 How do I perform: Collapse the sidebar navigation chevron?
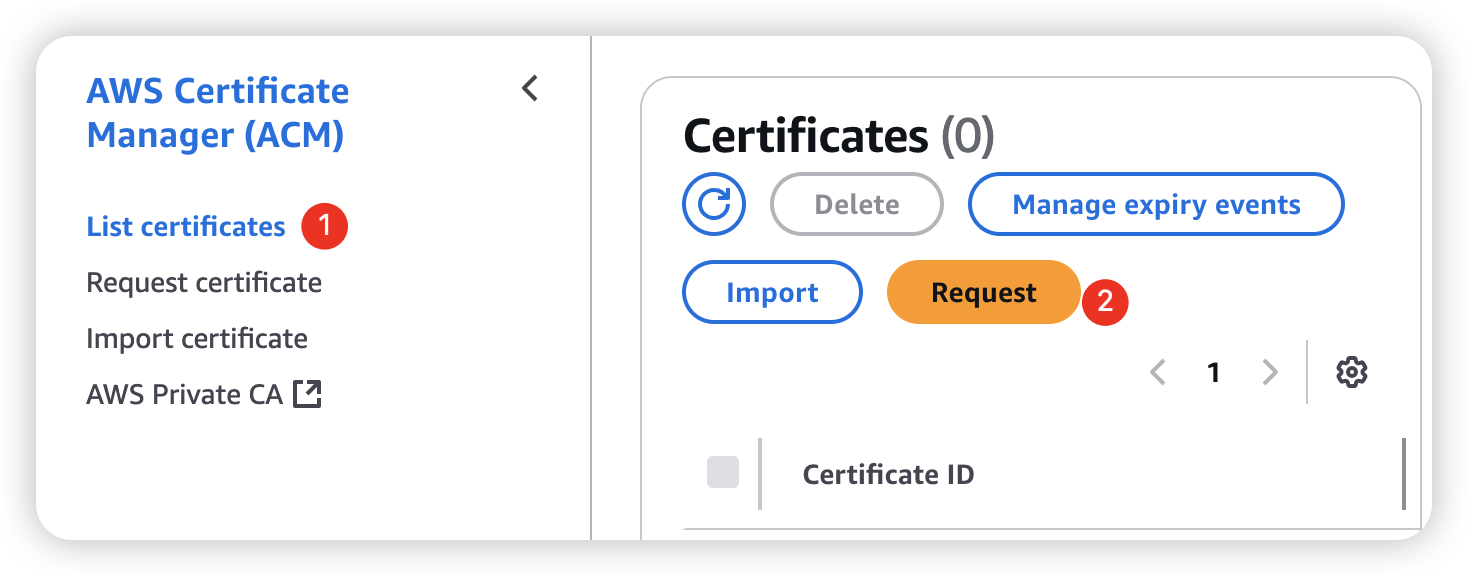(530, 89)
